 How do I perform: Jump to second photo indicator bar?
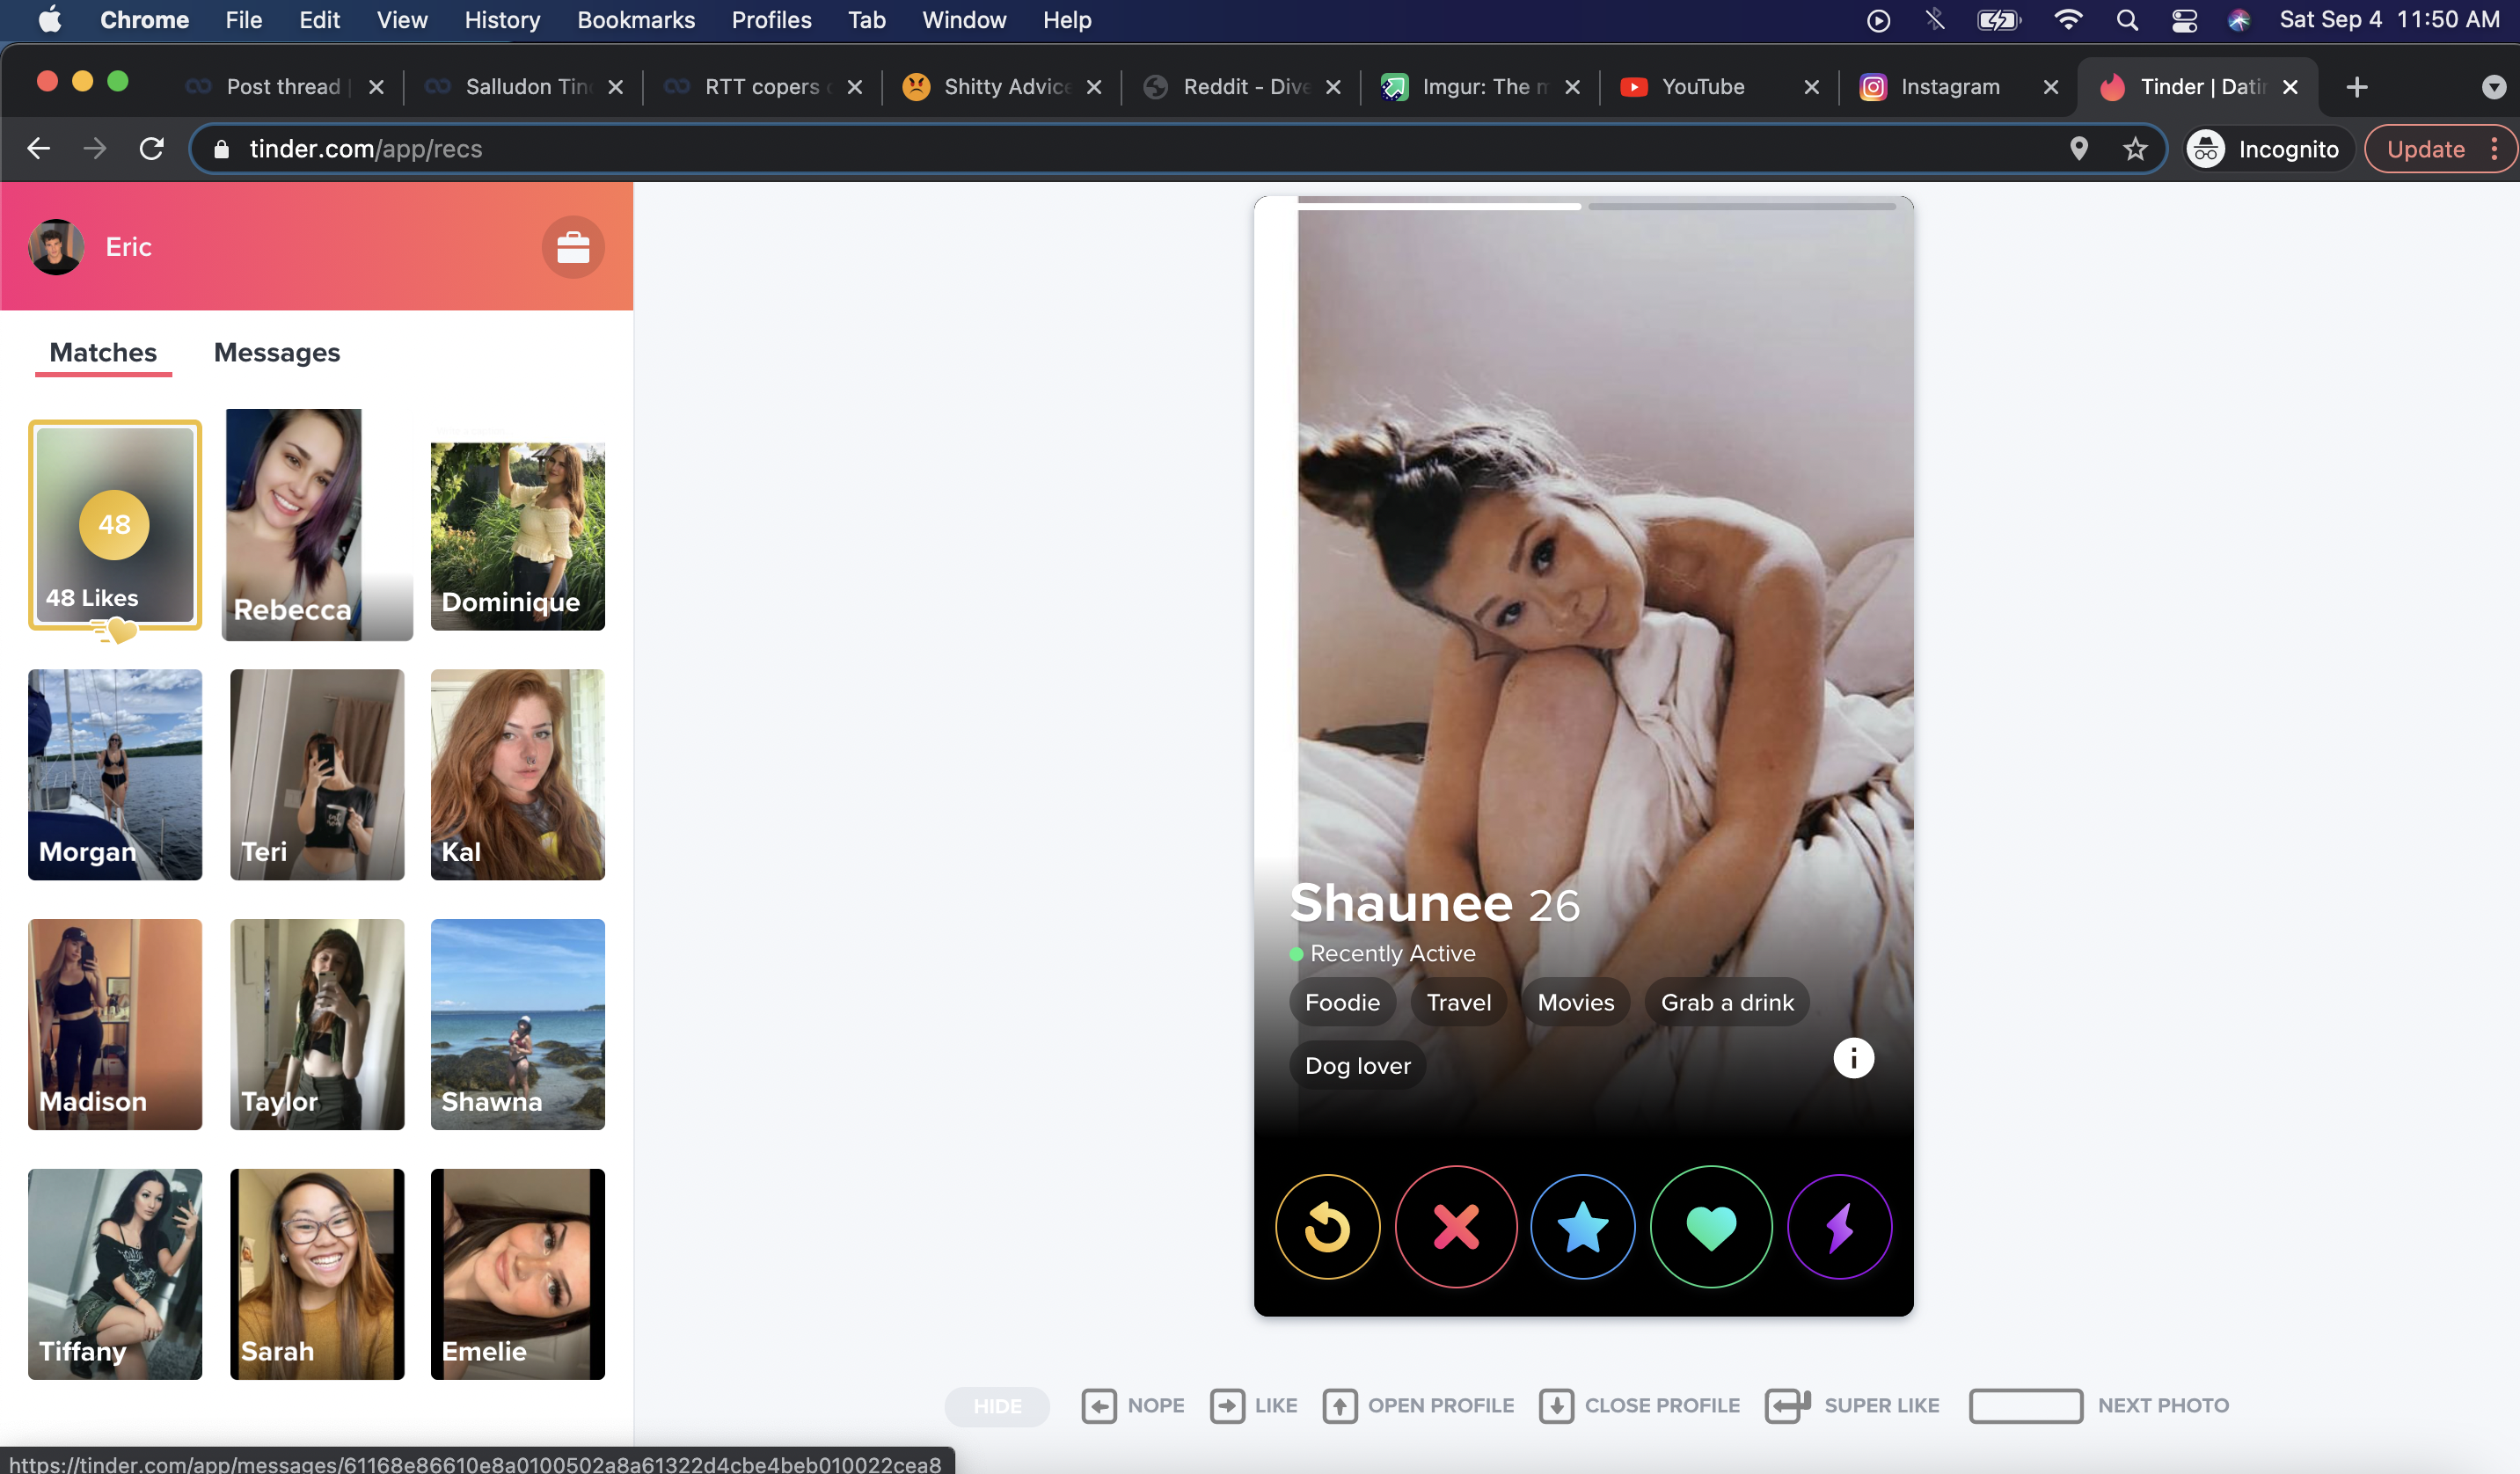click(x=1741, y=206)
